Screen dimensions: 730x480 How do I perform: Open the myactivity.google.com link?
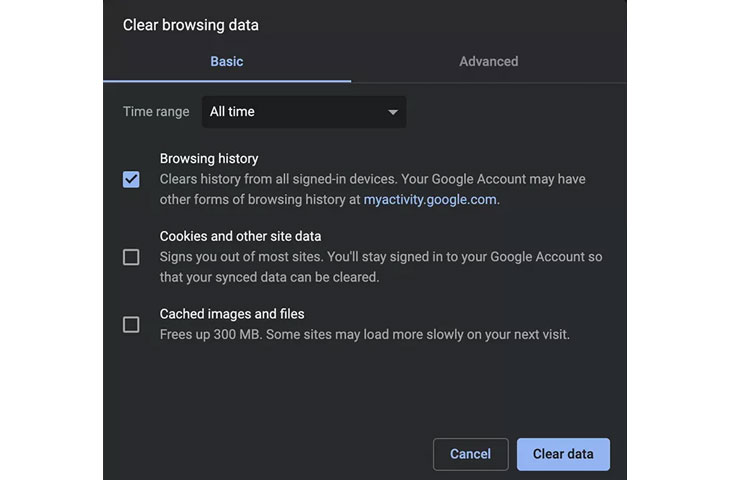(x=430, y=200)
